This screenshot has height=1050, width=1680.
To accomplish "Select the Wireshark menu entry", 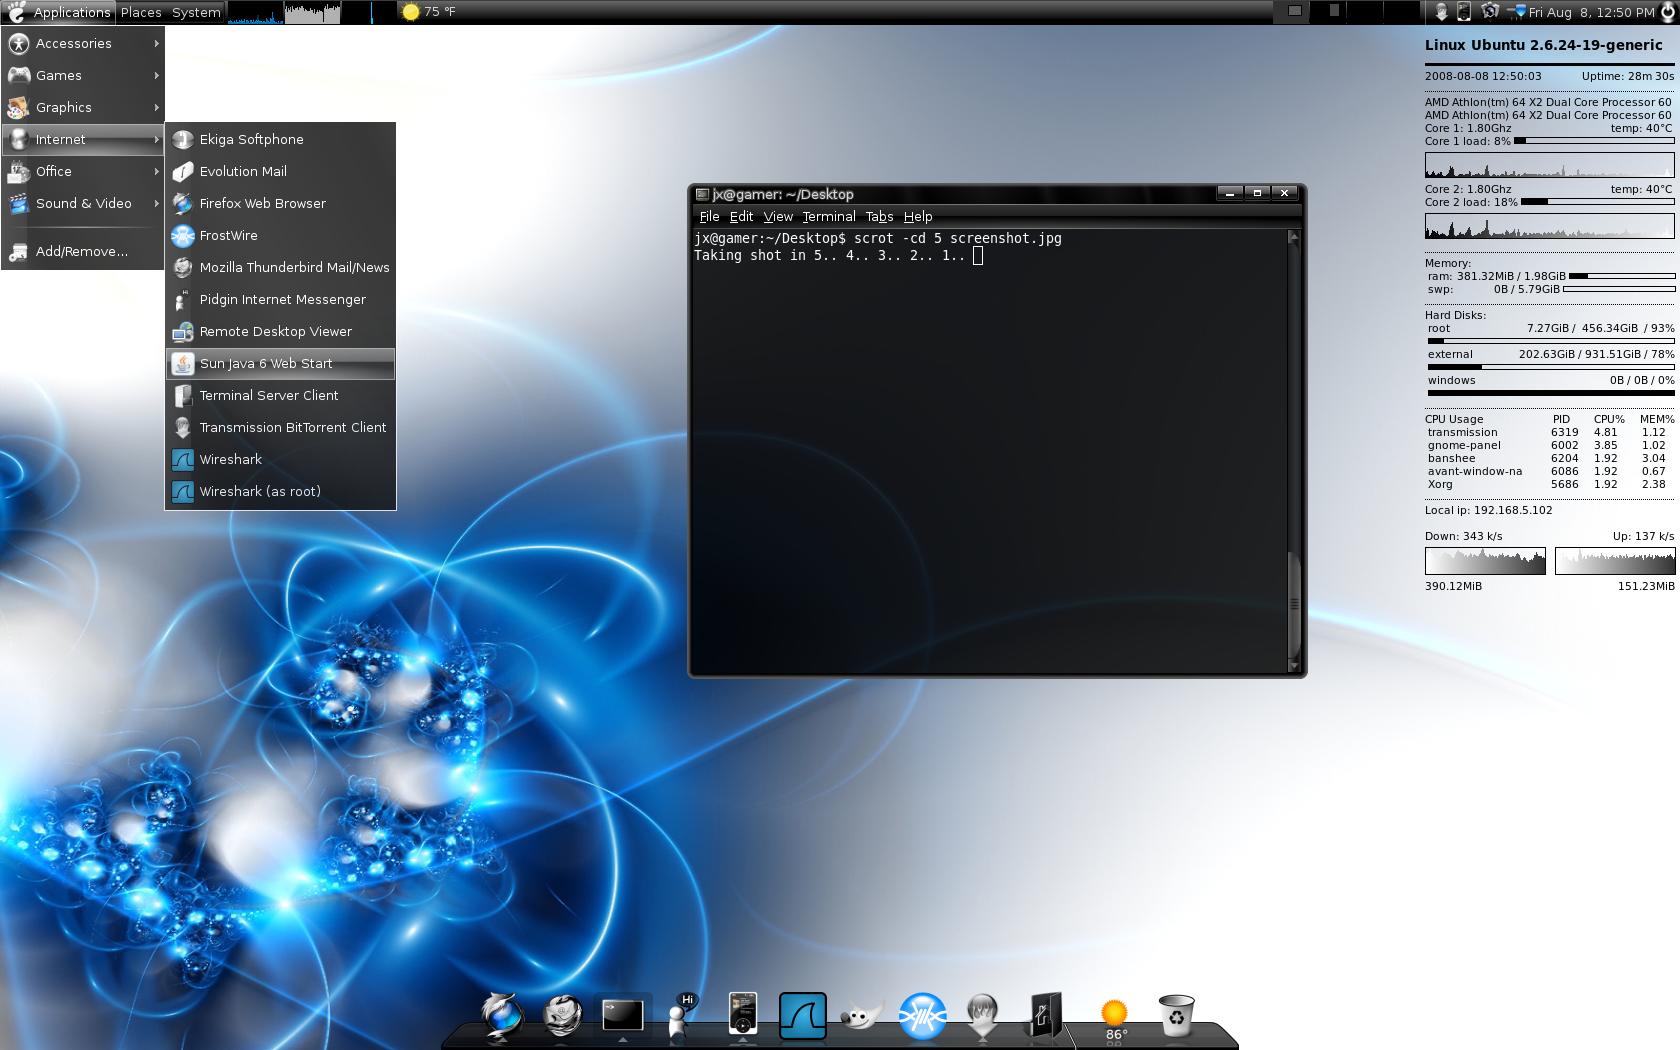I will click(281, 460).
